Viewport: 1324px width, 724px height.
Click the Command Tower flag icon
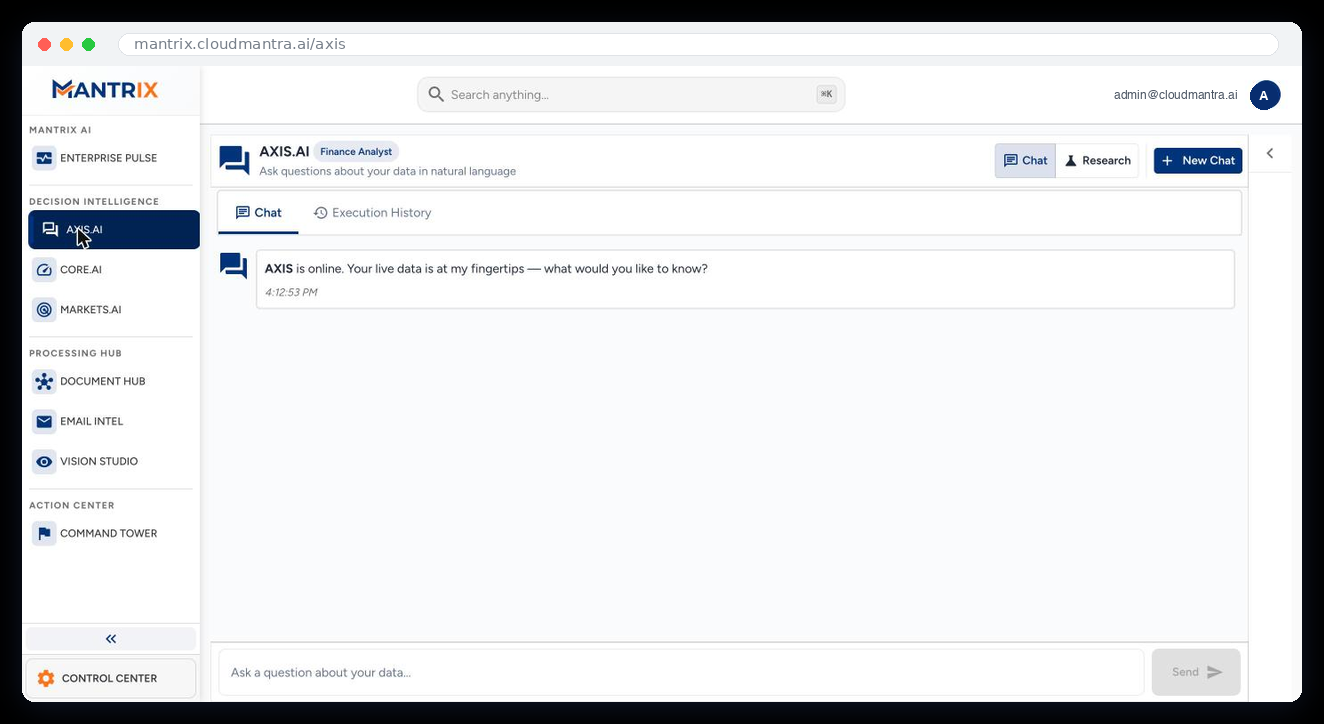(x=44, y=534)
